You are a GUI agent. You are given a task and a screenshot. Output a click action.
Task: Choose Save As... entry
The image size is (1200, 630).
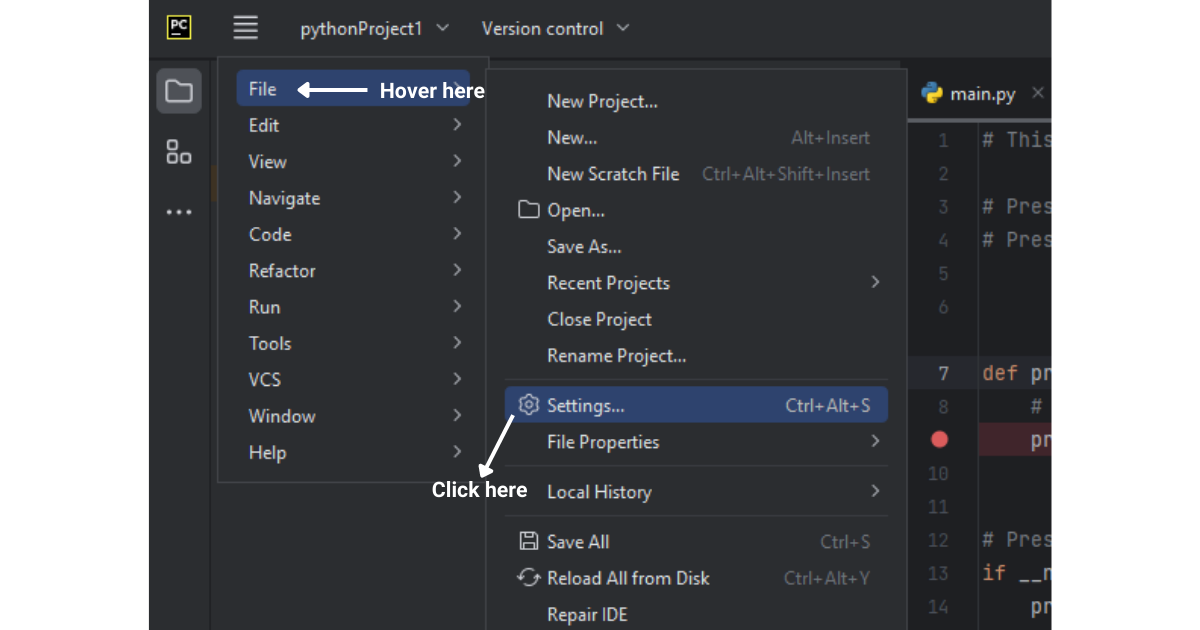(696, 246)
